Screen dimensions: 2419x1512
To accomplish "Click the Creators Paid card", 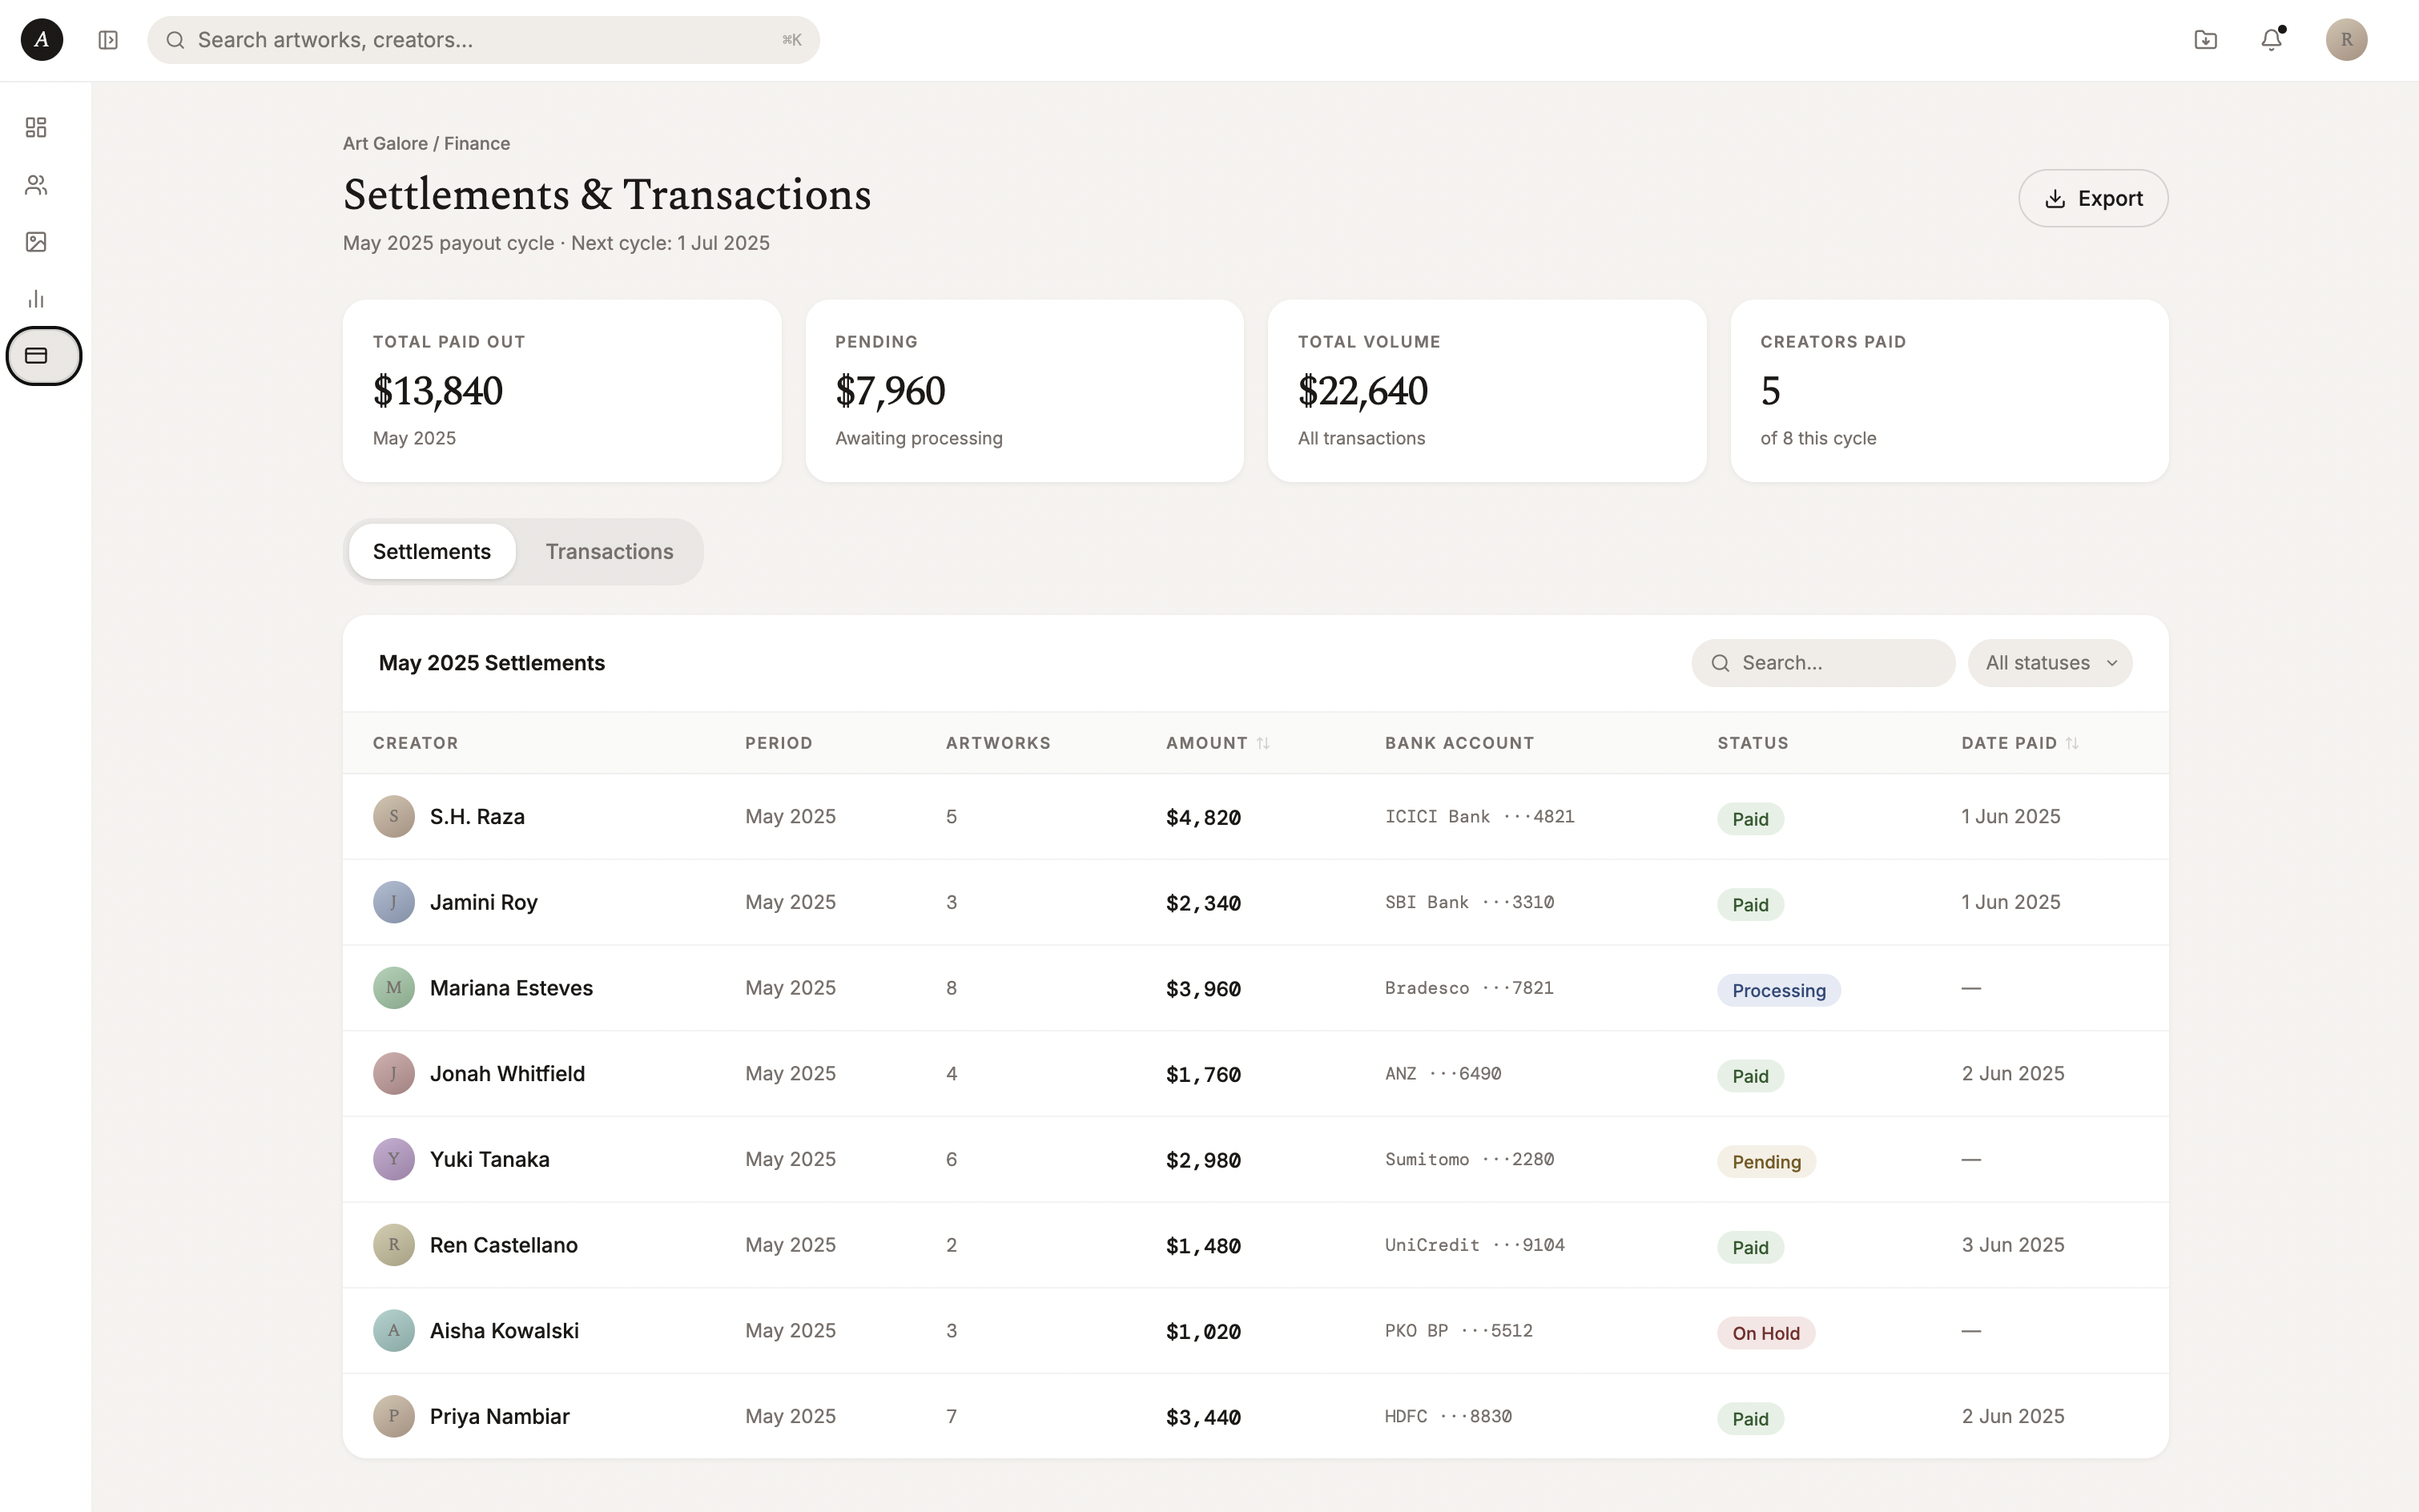I will point(1949,391).
